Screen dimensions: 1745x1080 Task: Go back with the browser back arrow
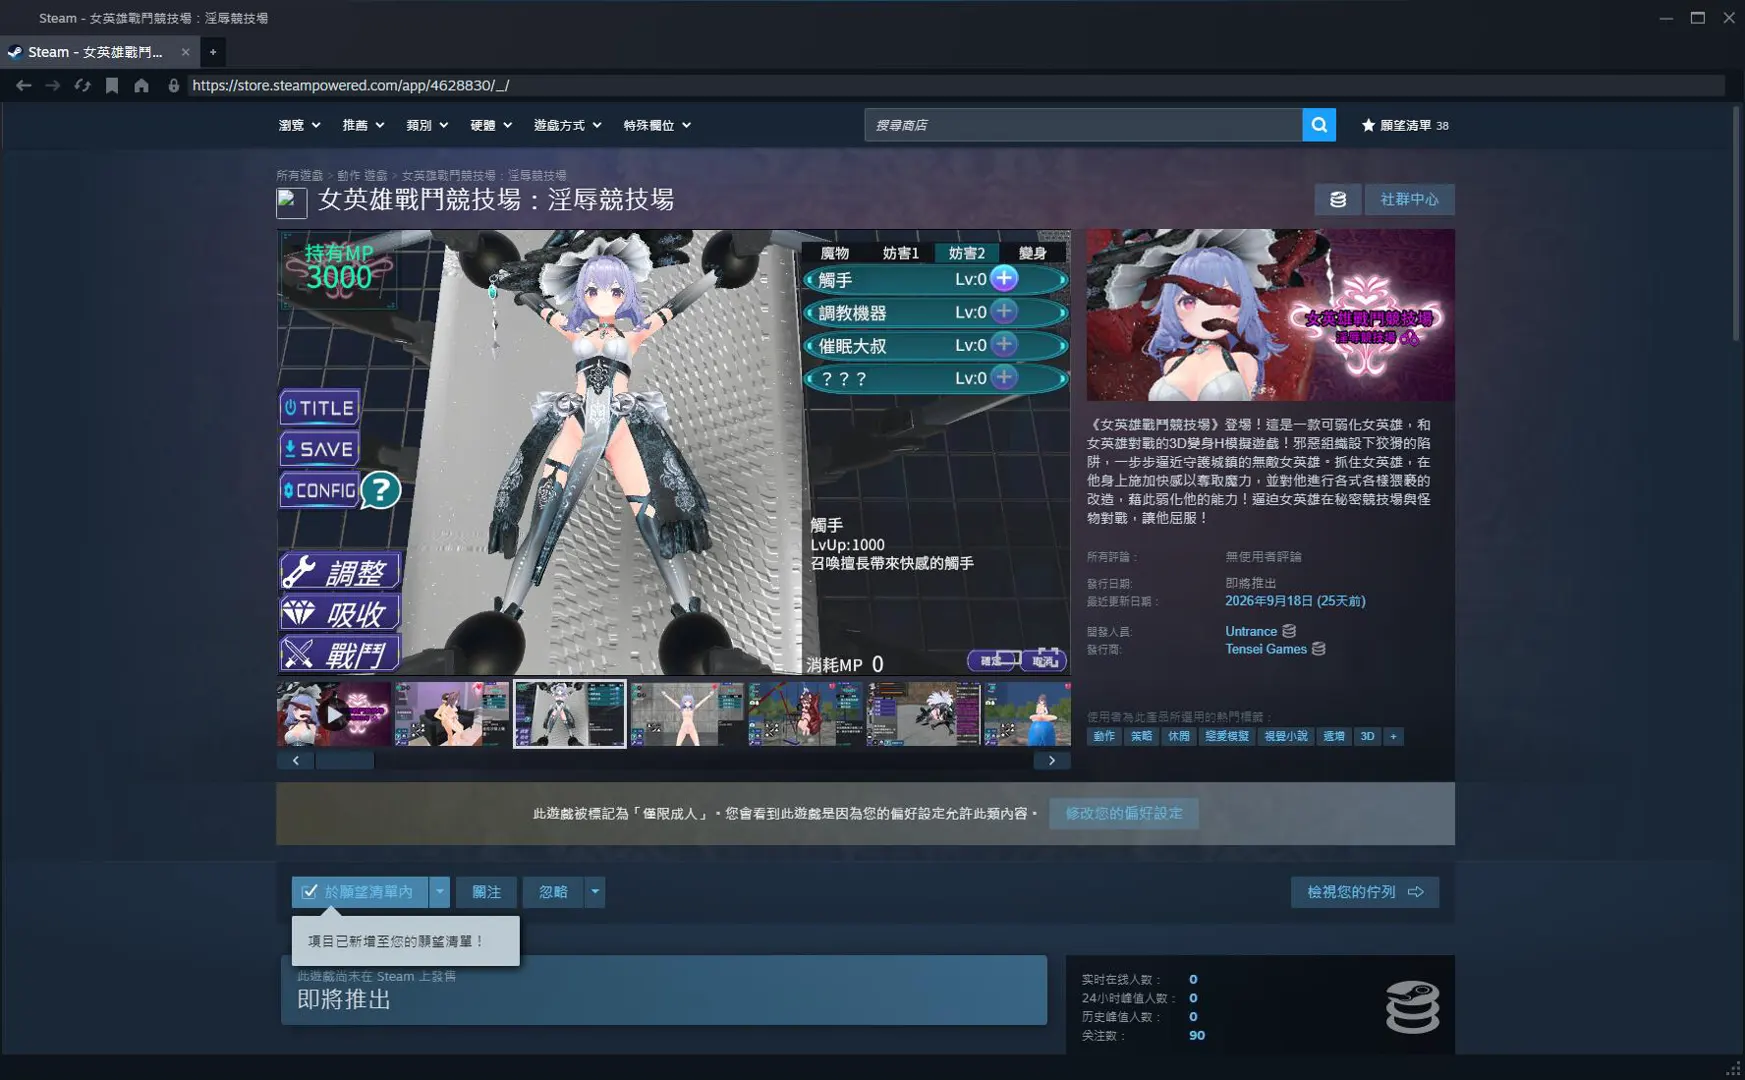click(23, 86)
